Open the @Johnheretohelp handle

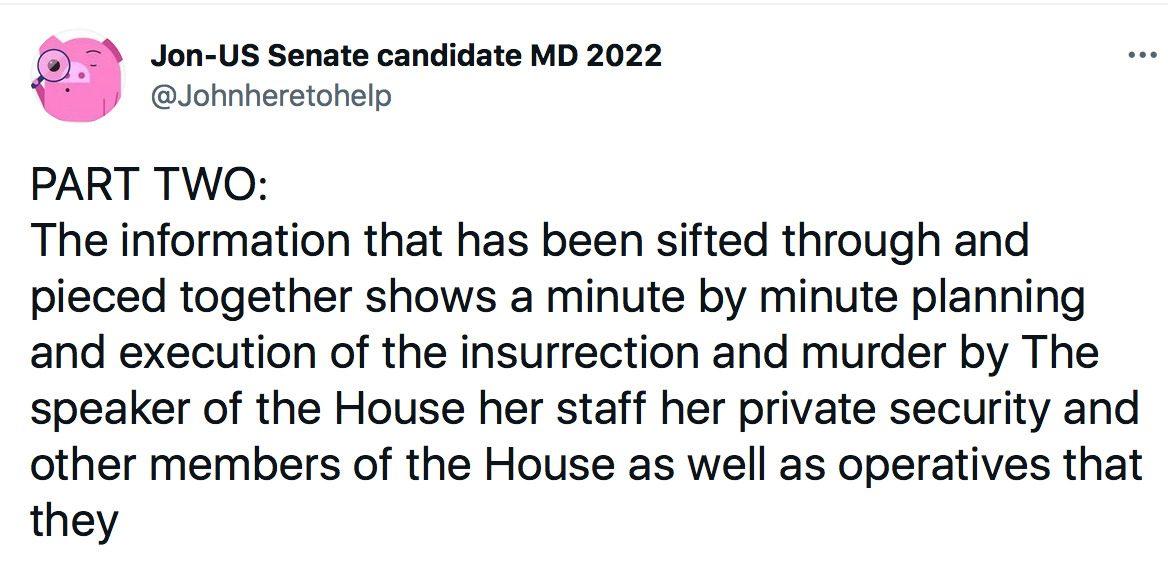click(271, 97)
